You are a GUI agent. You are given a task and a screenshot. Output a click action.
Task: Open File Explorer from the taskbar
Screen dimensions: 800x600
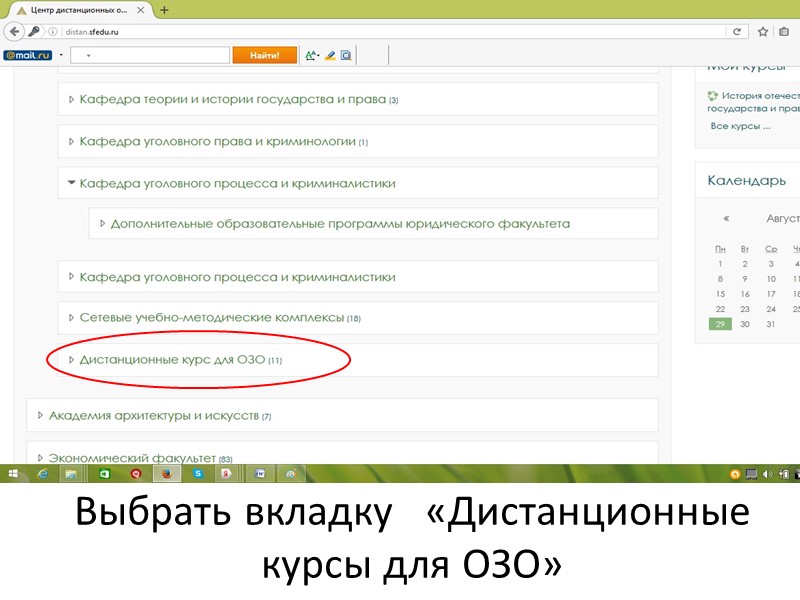click(71, 474)
